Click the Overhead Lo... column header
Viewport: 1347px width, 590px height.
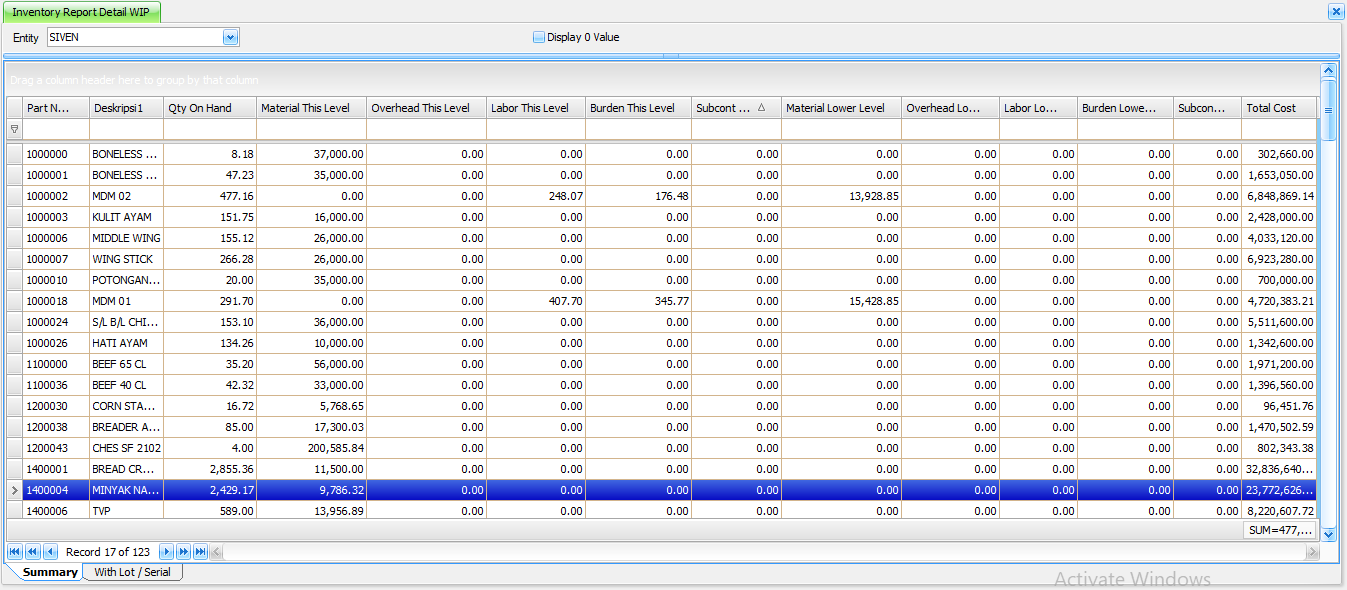coord(951,107)
